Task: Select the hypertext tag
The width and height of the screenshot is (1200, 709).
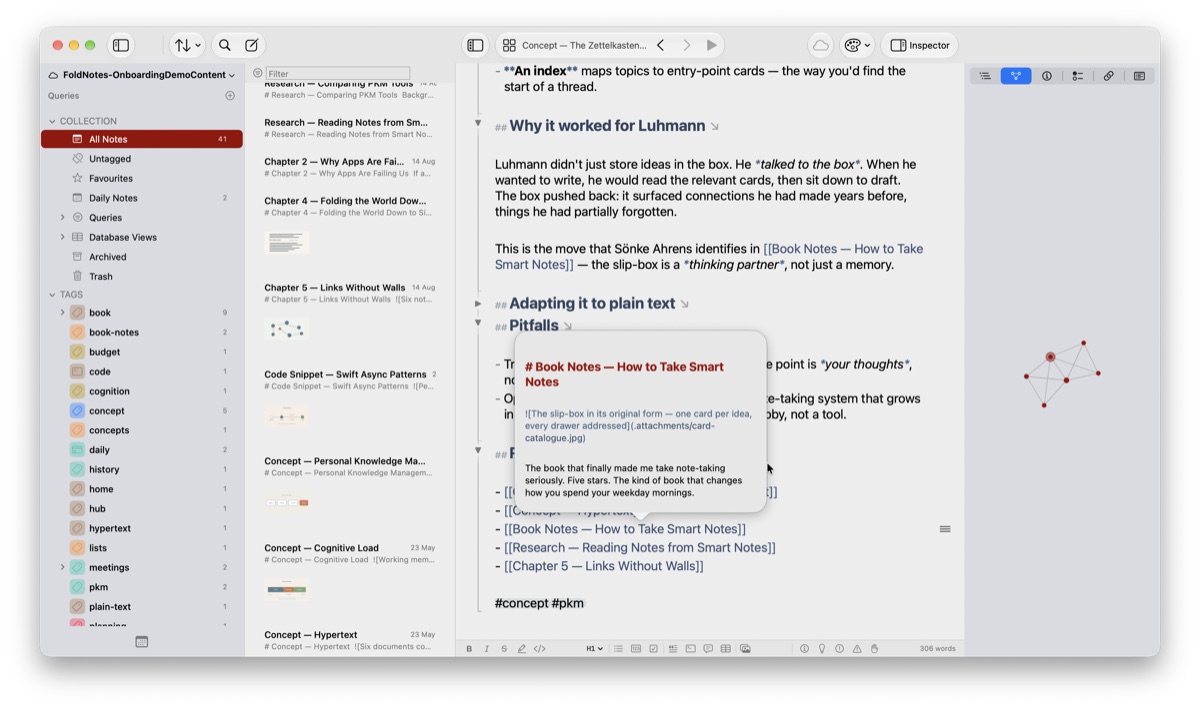Action: pyautogui.click(x=142, y=528)
